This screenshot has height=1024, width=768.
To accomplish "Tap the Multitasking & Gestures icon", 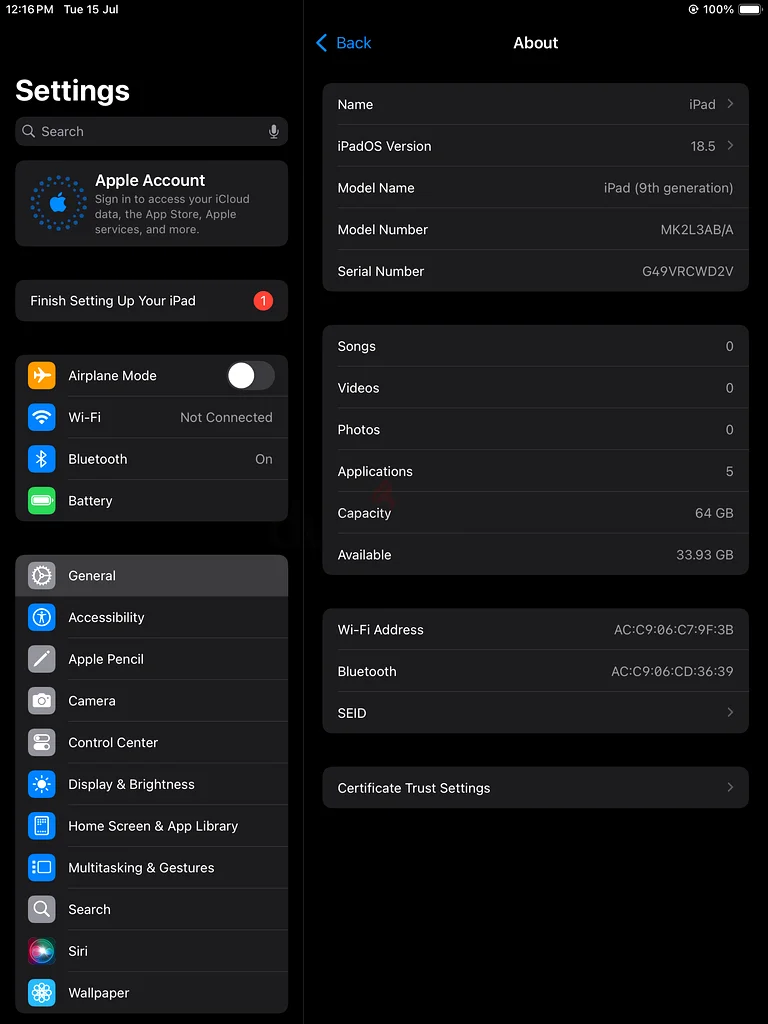I will 42,868.
